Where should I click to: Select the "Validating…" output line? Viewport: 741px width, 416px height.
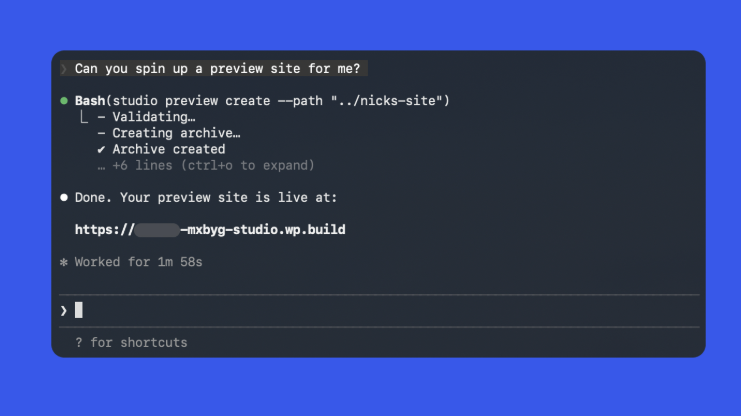153,117
